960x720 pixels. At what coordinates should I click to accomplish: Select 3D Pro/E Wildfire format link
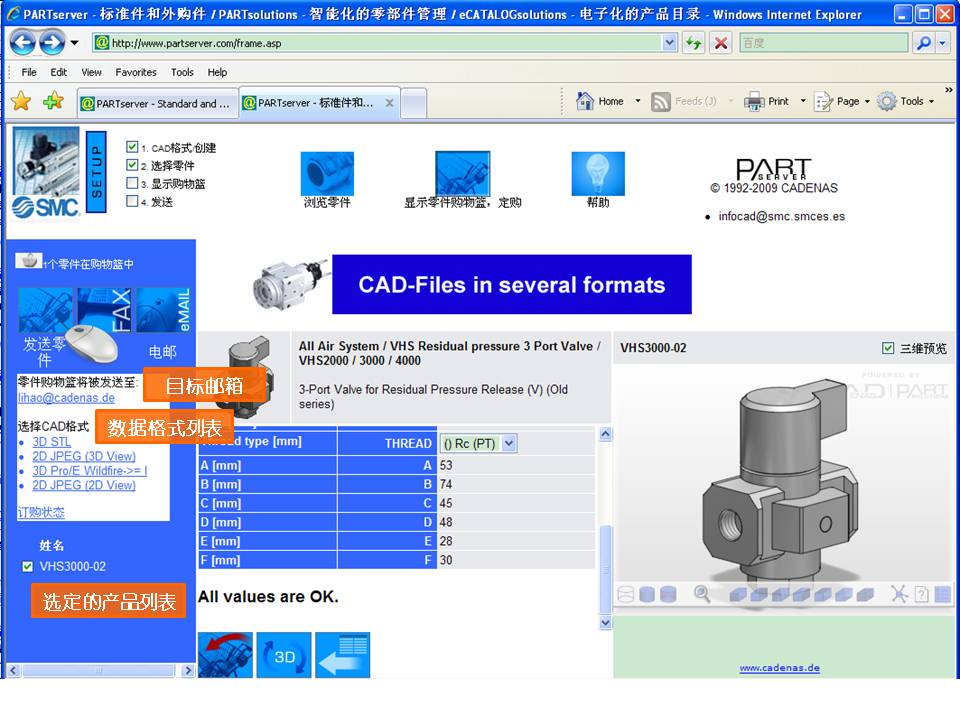coord(89,471)
